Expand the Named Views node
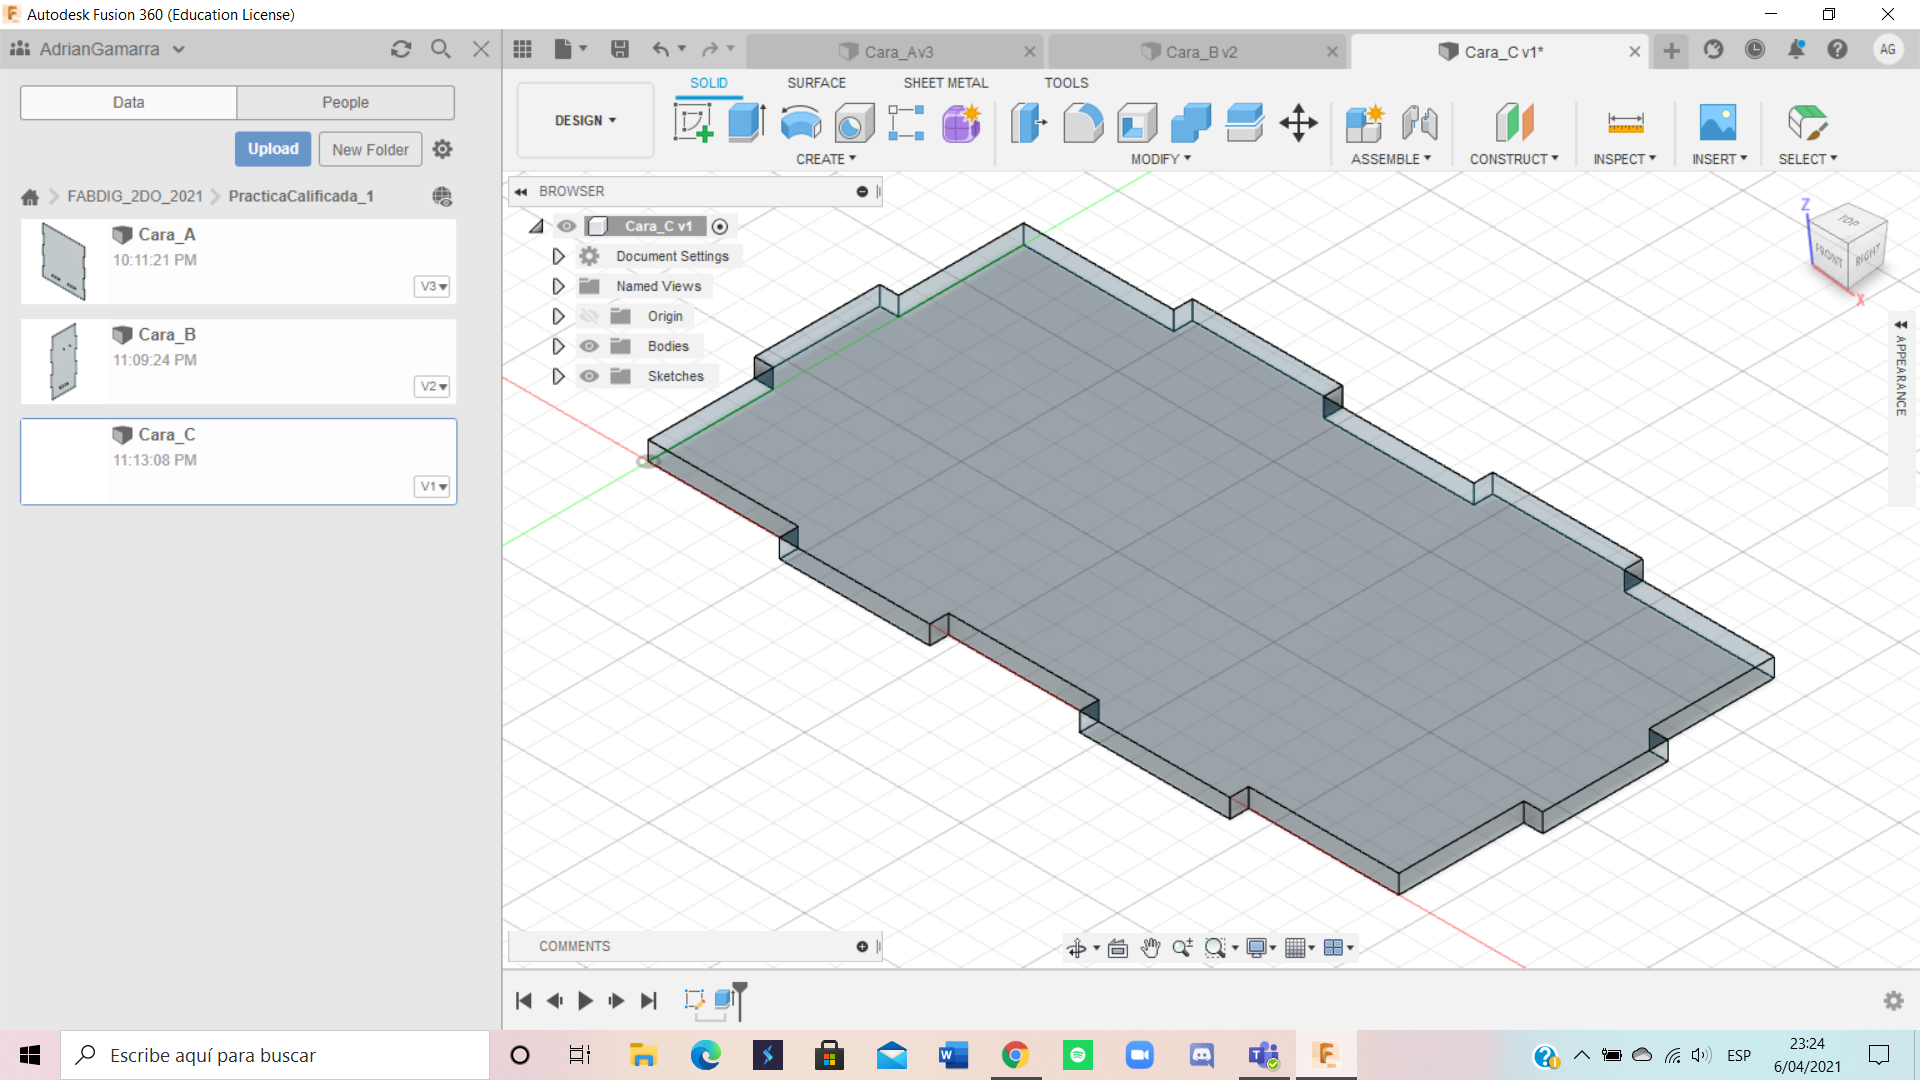Image resolution: width=1920 pixels, height=1080 pixels. [558, 286]
